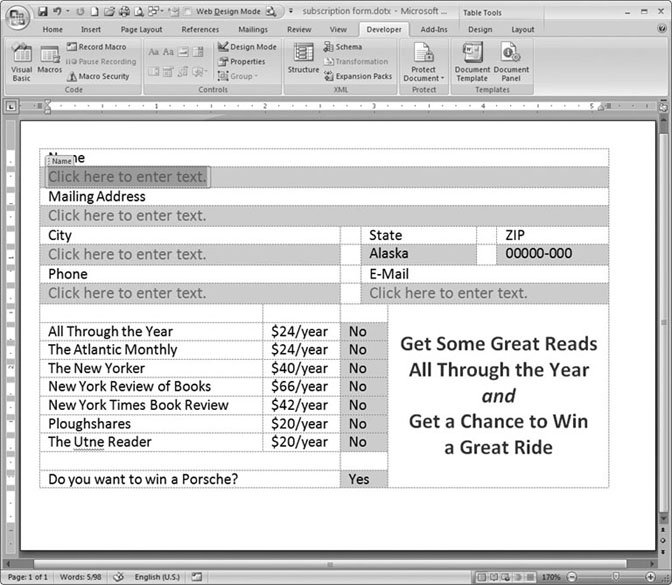Click the zoom slider handle
Viewport: 672px width, 585px height.
click(x=615, y=577)
